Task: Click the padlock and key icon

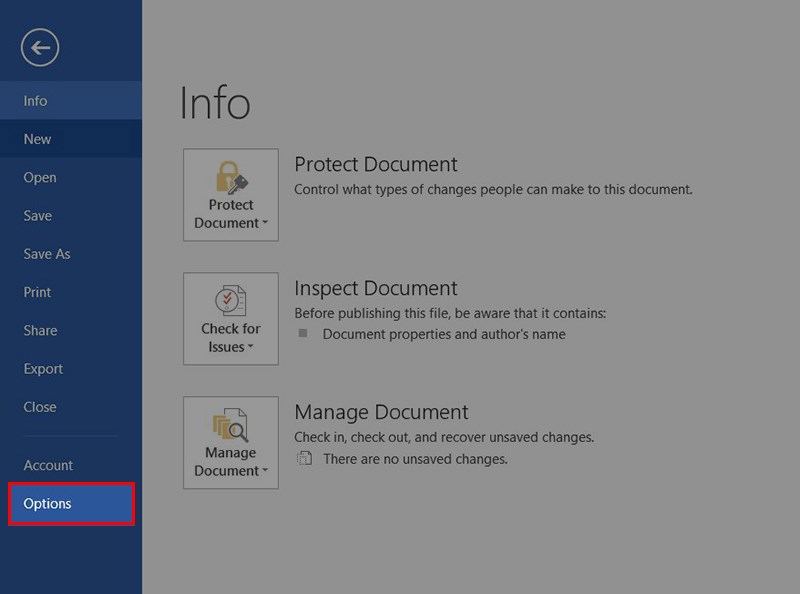Action: click(x=231, y=177)
